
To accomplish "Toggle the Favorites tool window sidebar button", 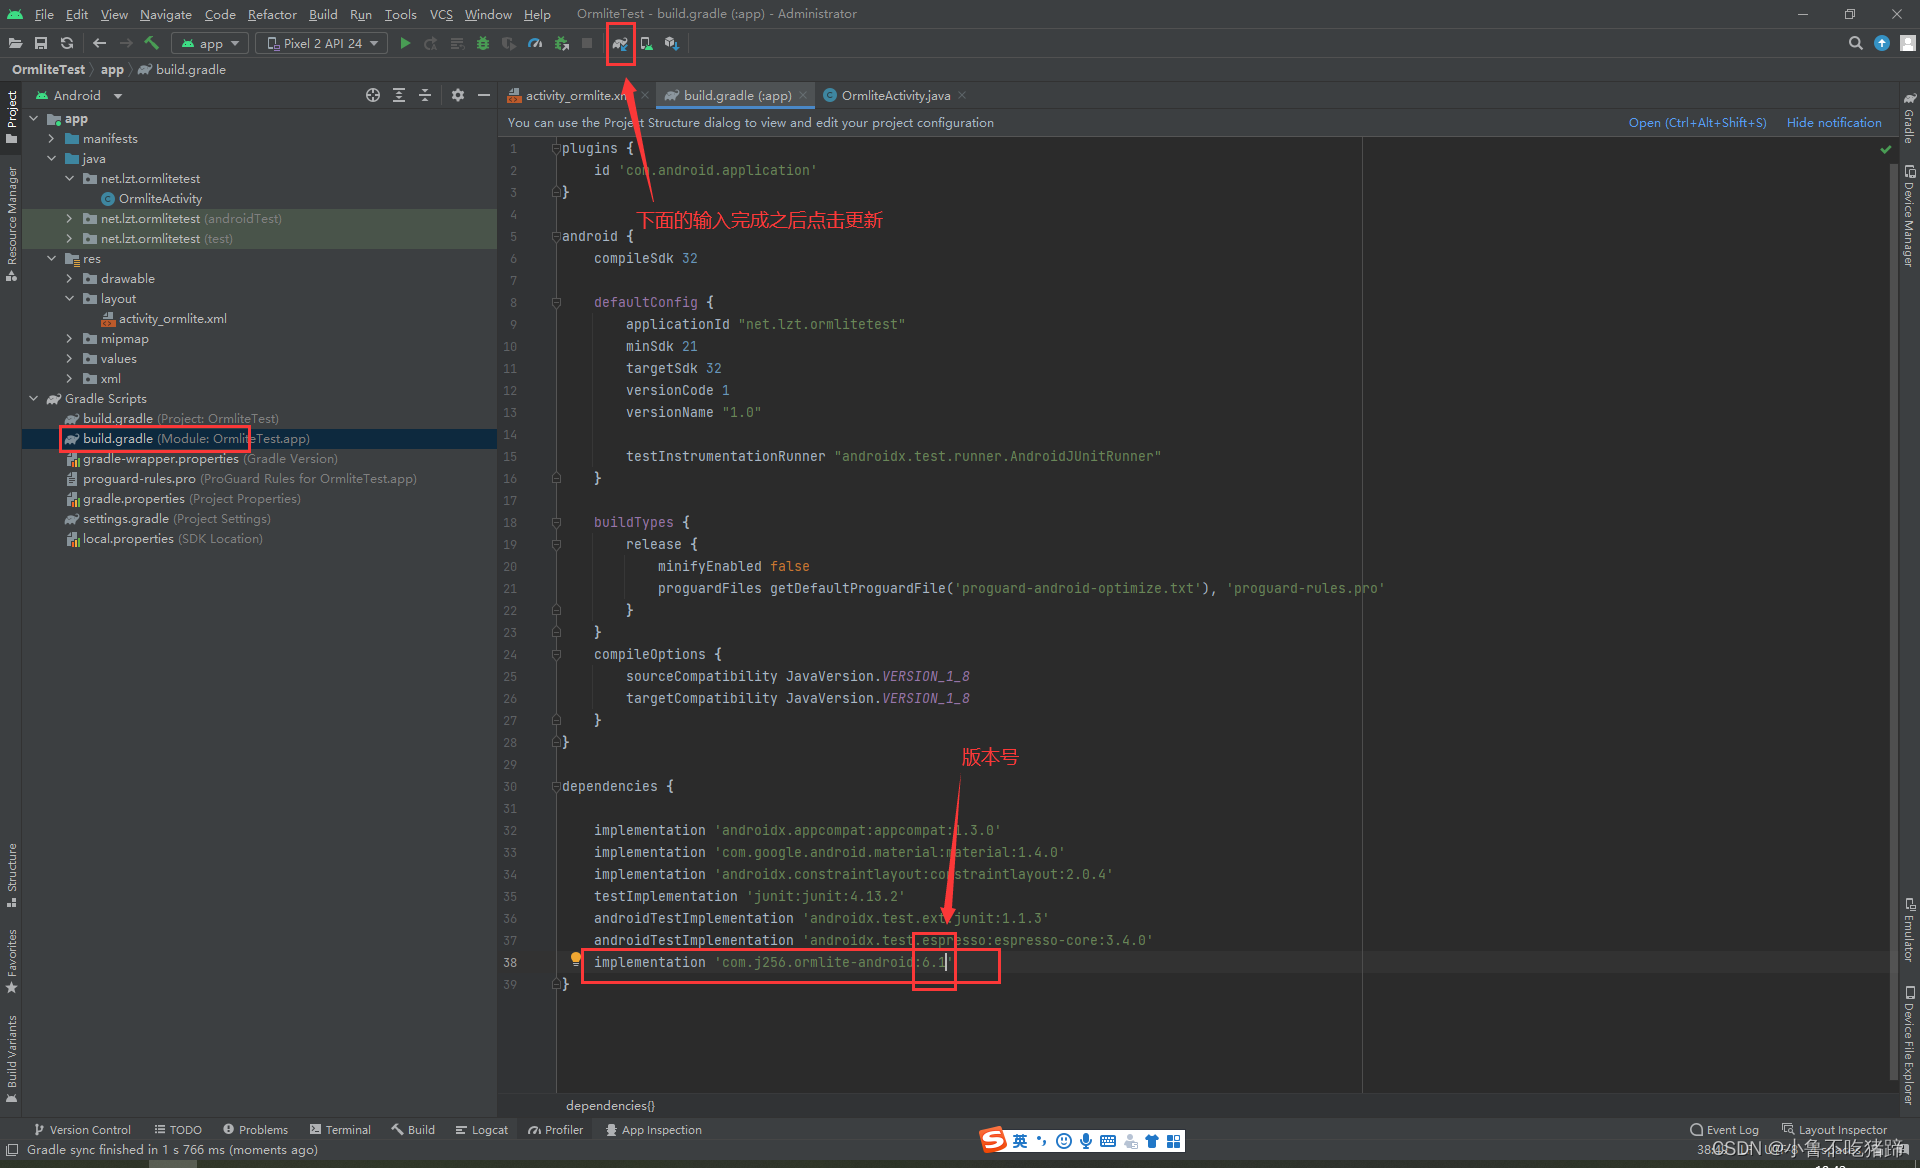I will pos(12,961).
